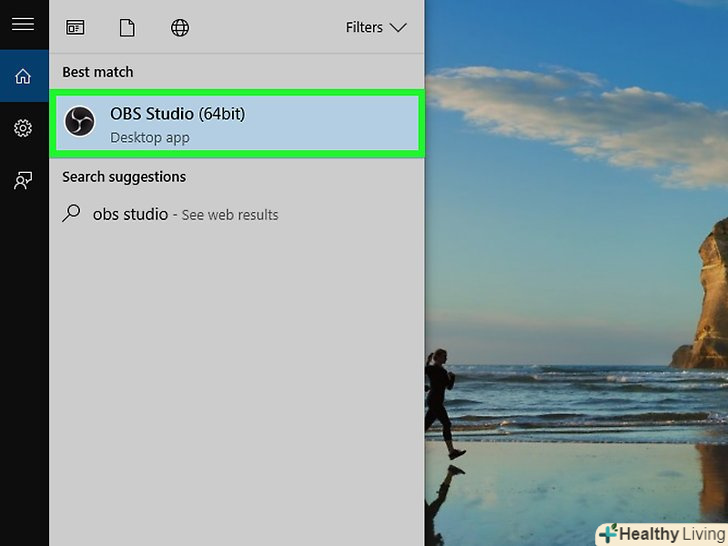
Task: Click 'See web results' text
Action: 230,215
